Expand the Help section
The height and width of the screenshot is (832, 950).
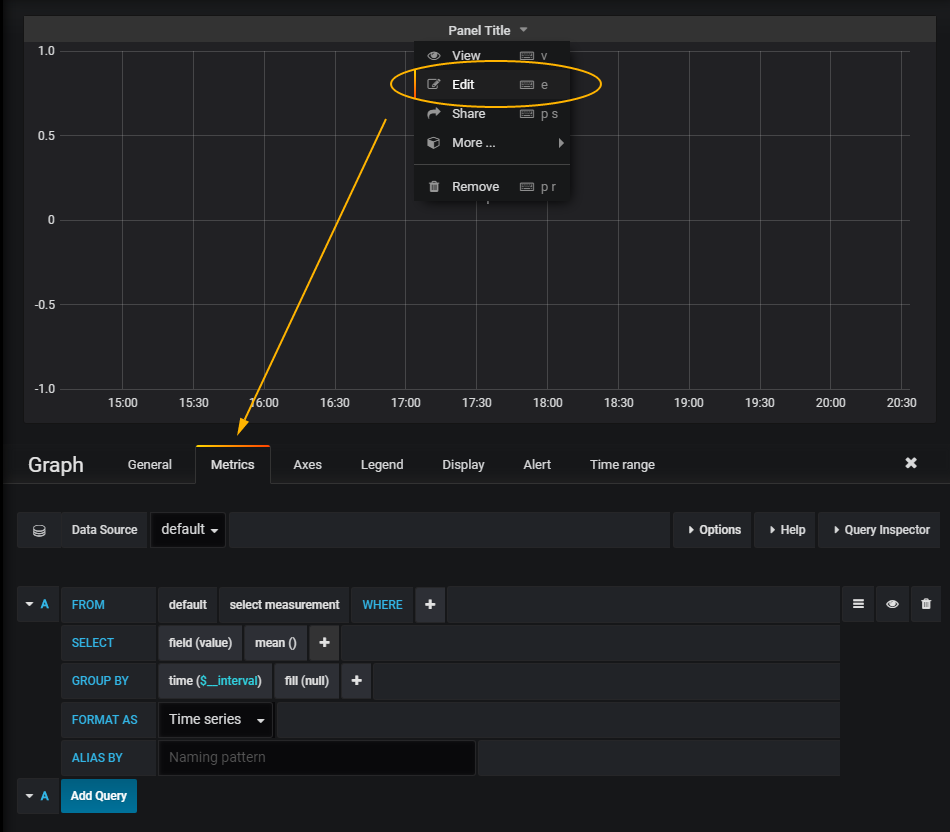tap(786, 530)
